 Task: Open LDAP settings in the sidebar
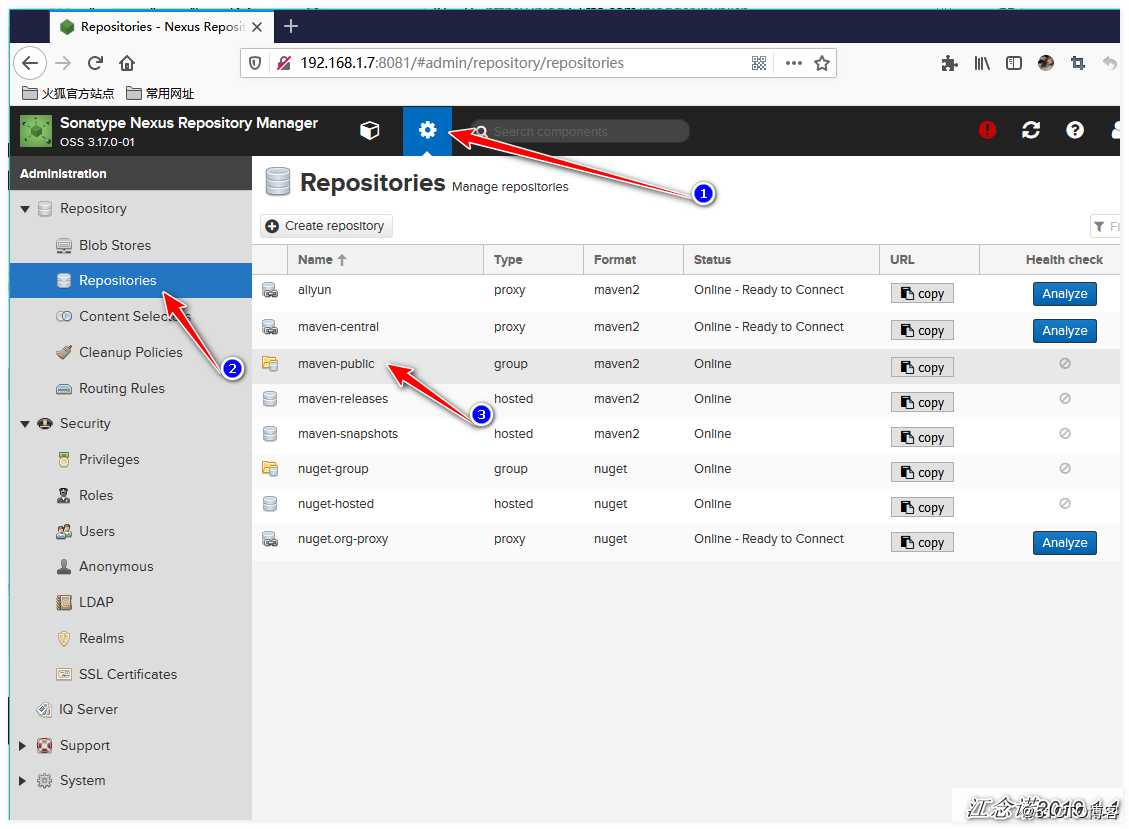[96, 602]
